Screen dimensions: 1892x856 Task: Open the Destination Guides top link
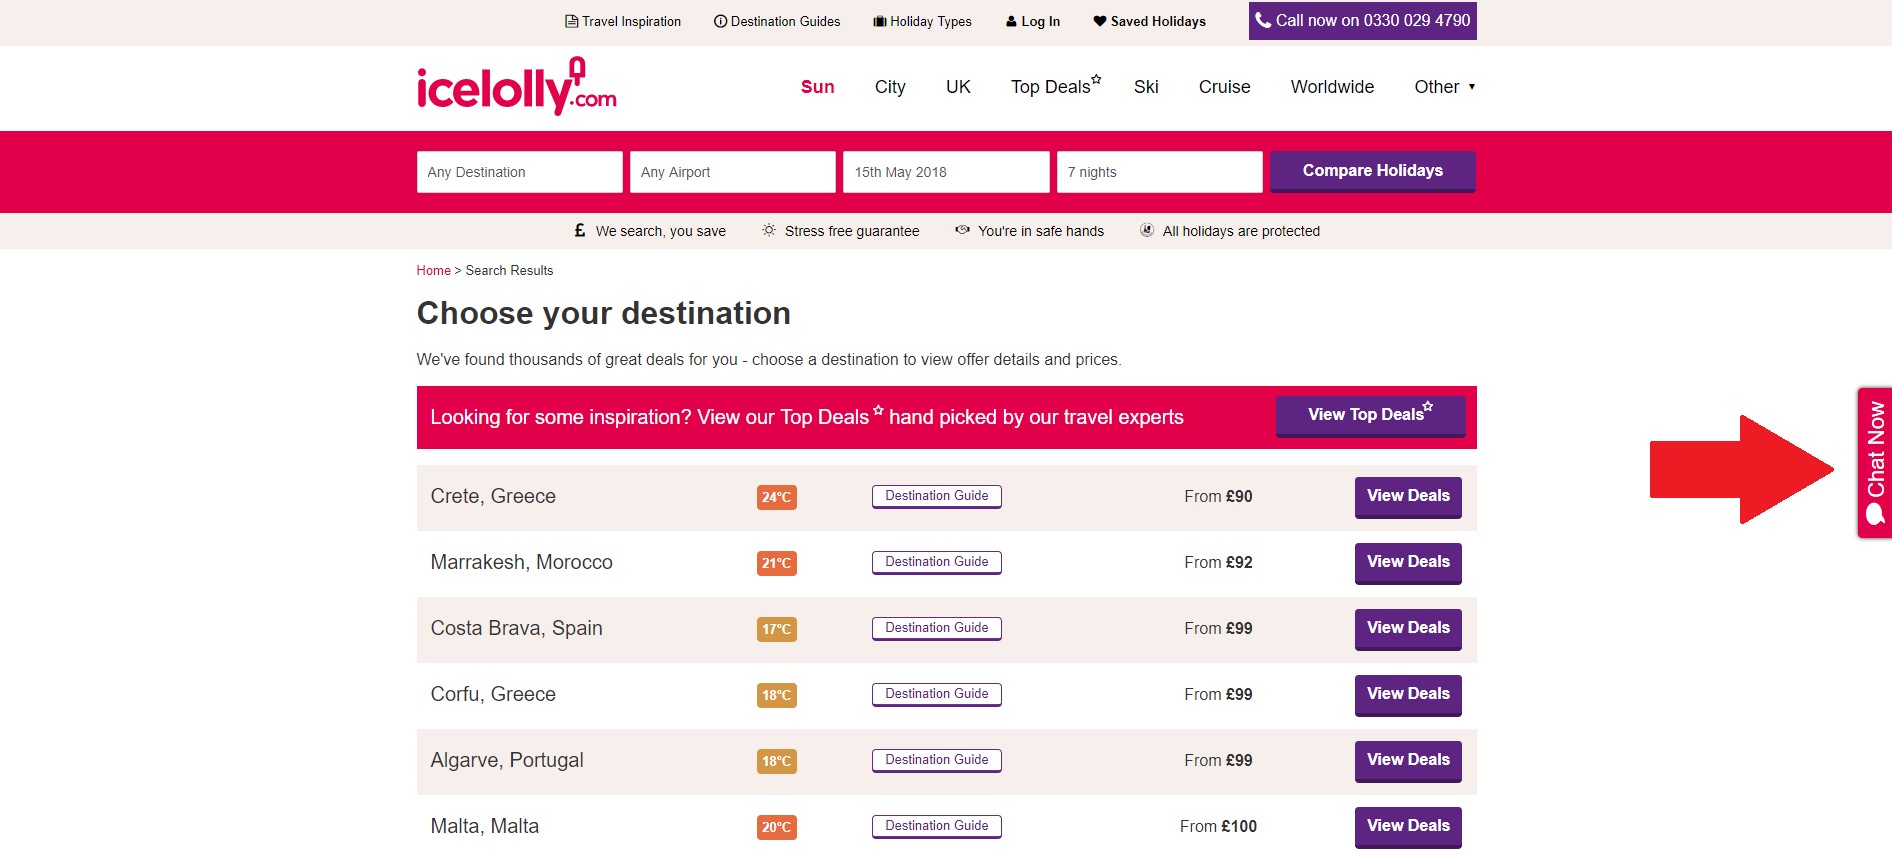777,21
